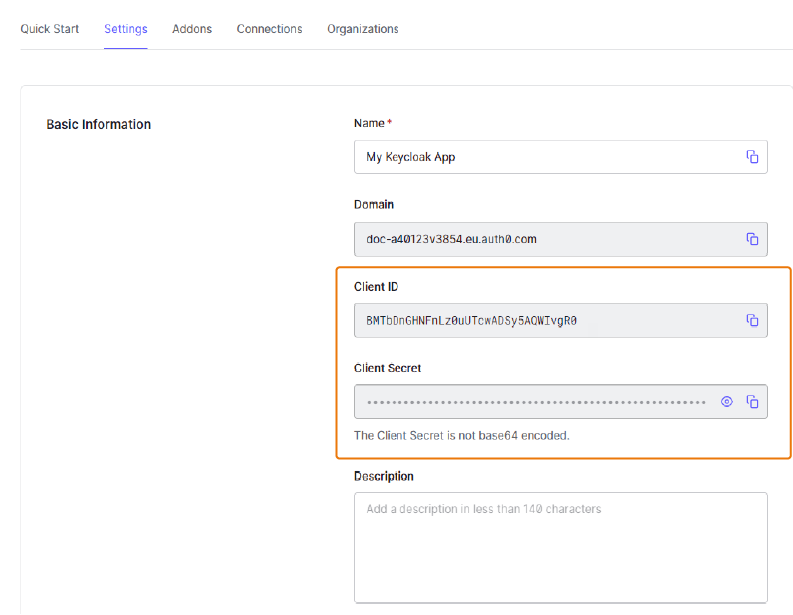The height and width of the screenshot is (615, 793).
Task: Click the 'Name' field label
Action: pyautogui.click(x=369, y=123)
